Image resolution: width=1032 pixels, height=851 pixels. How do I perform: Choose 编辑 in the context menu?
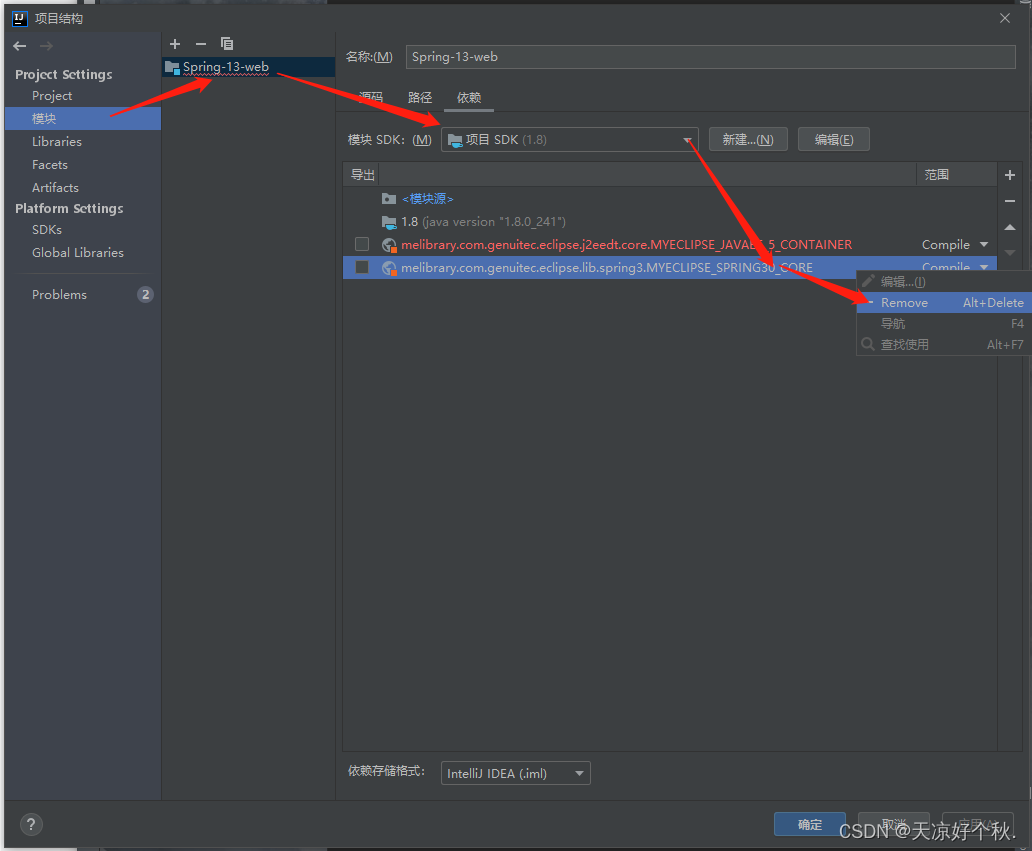point(944,282)
